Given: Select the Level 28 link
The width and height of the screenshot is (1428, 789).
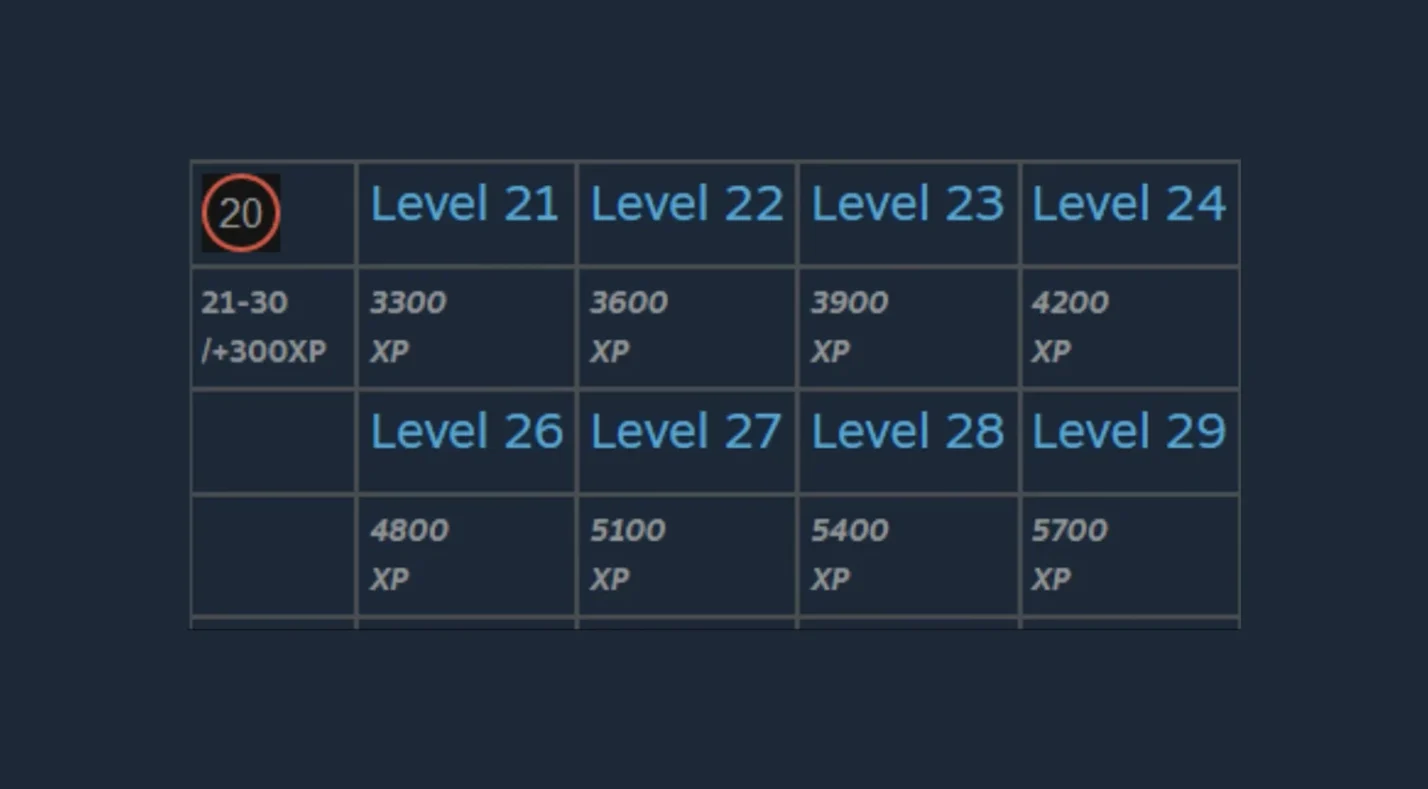Looking at the screenshot, I should click(907, 432).
